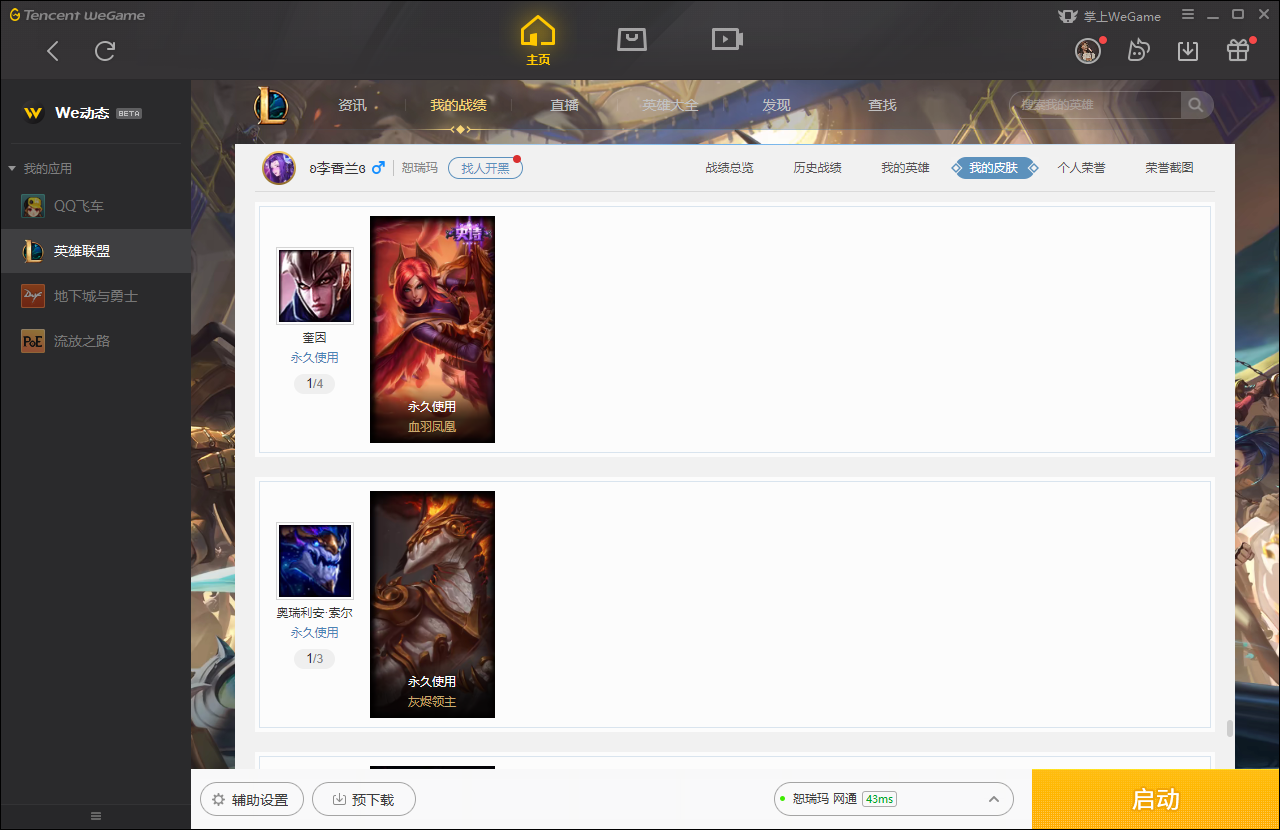Open the video live stream icon

tap(727, 39)
